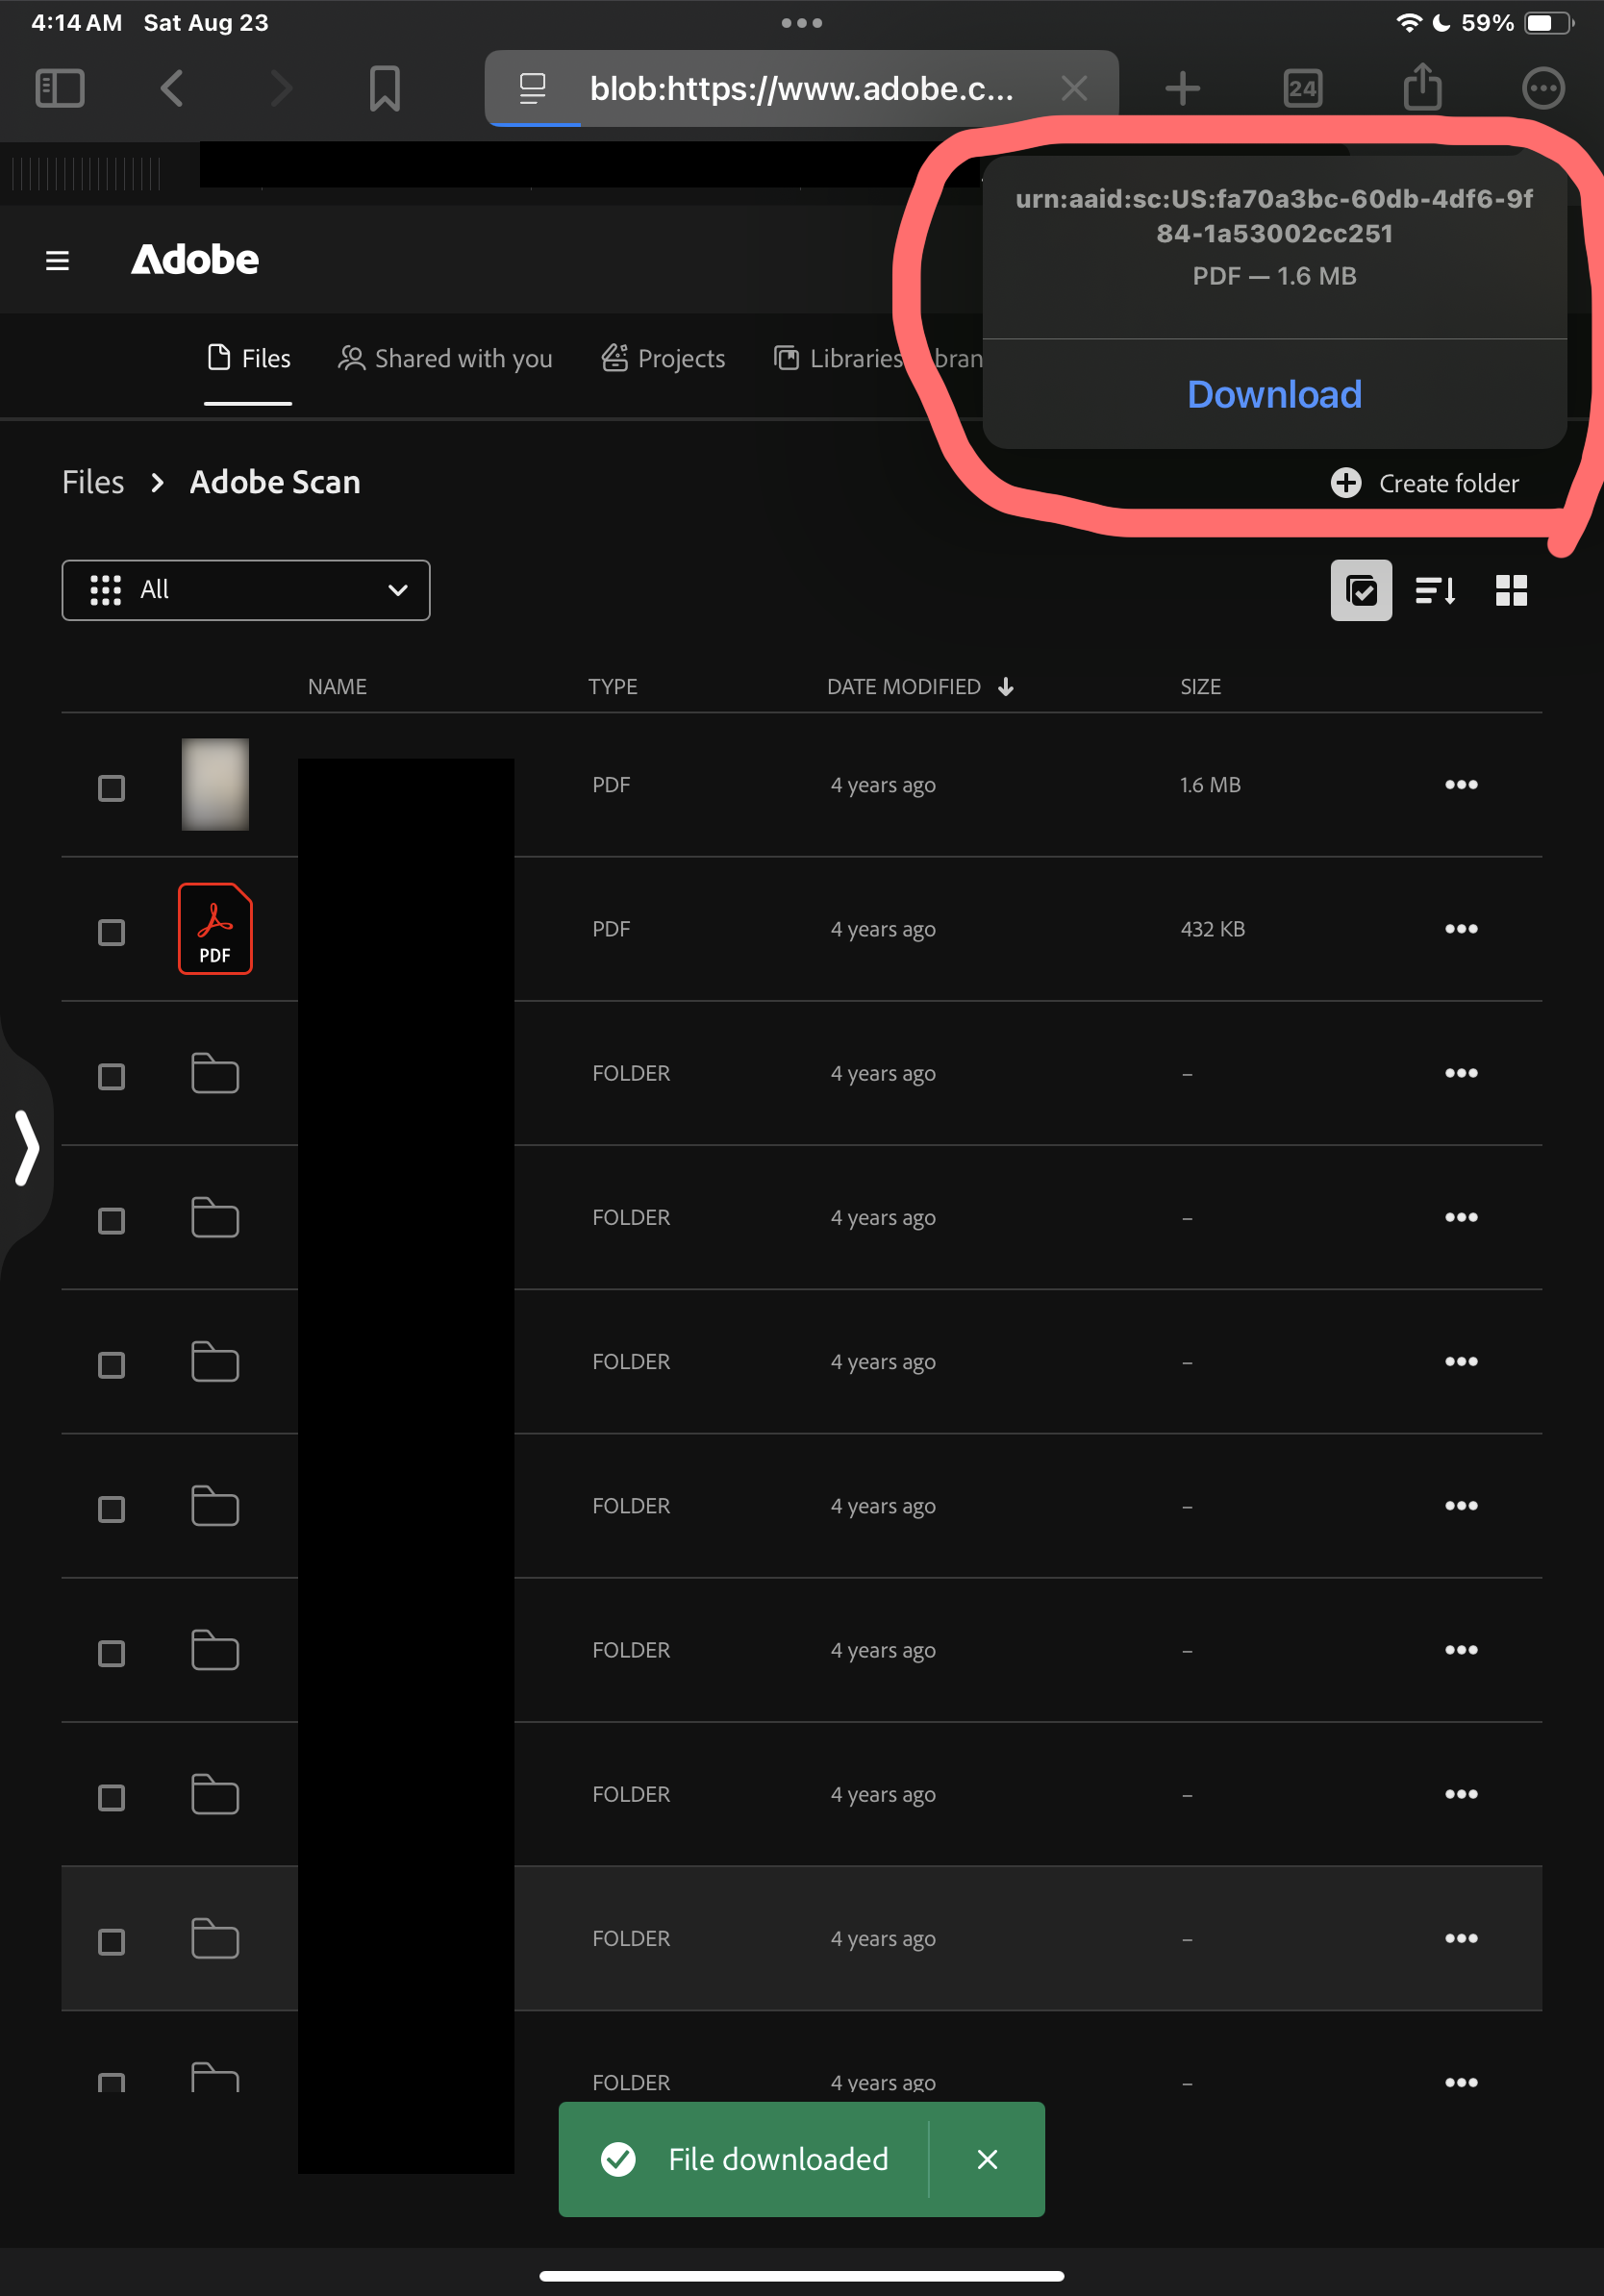The height and width of the screenshot is (2296, 1604).
Task: Dismiss the File downloaded notification
Action: 986,2159
